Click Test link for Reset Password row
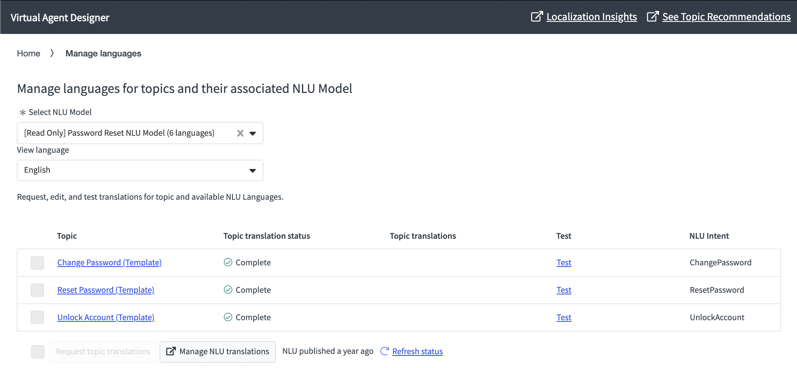This screenshot has width=797, height=368. click(x=564, y=290)
